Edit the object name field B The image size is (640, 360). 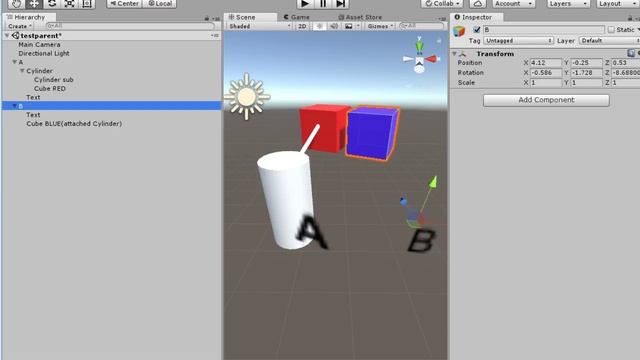(544, 30)
